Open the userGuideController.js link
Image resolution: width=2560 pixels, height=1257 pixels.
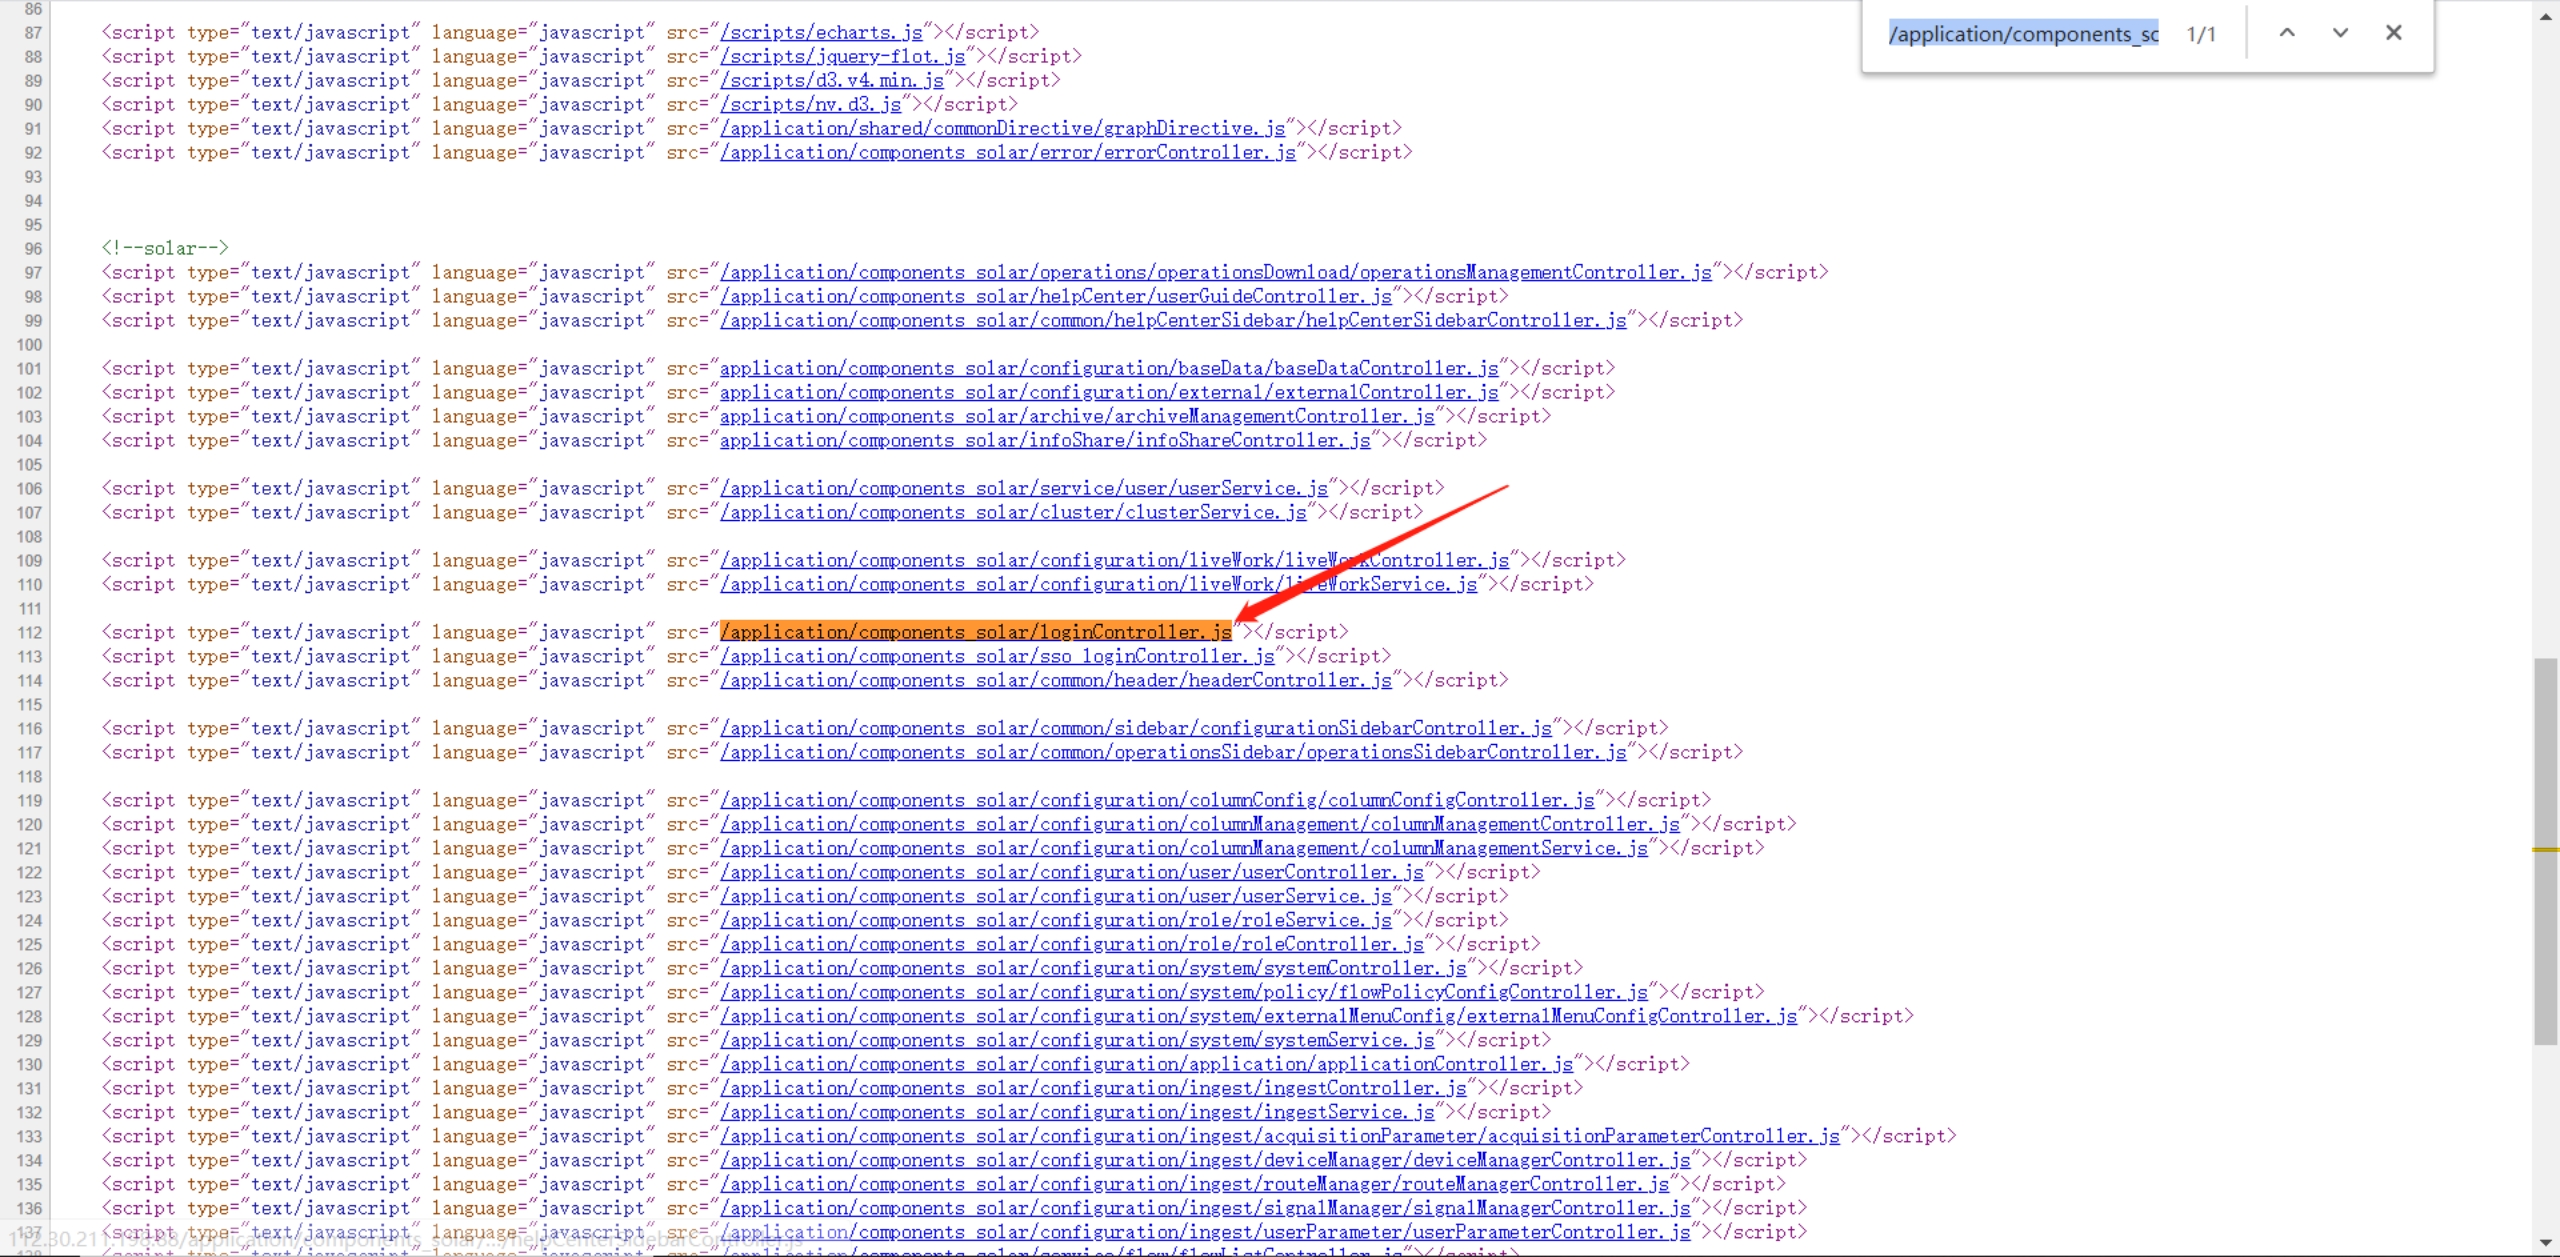pos(1055,296)
